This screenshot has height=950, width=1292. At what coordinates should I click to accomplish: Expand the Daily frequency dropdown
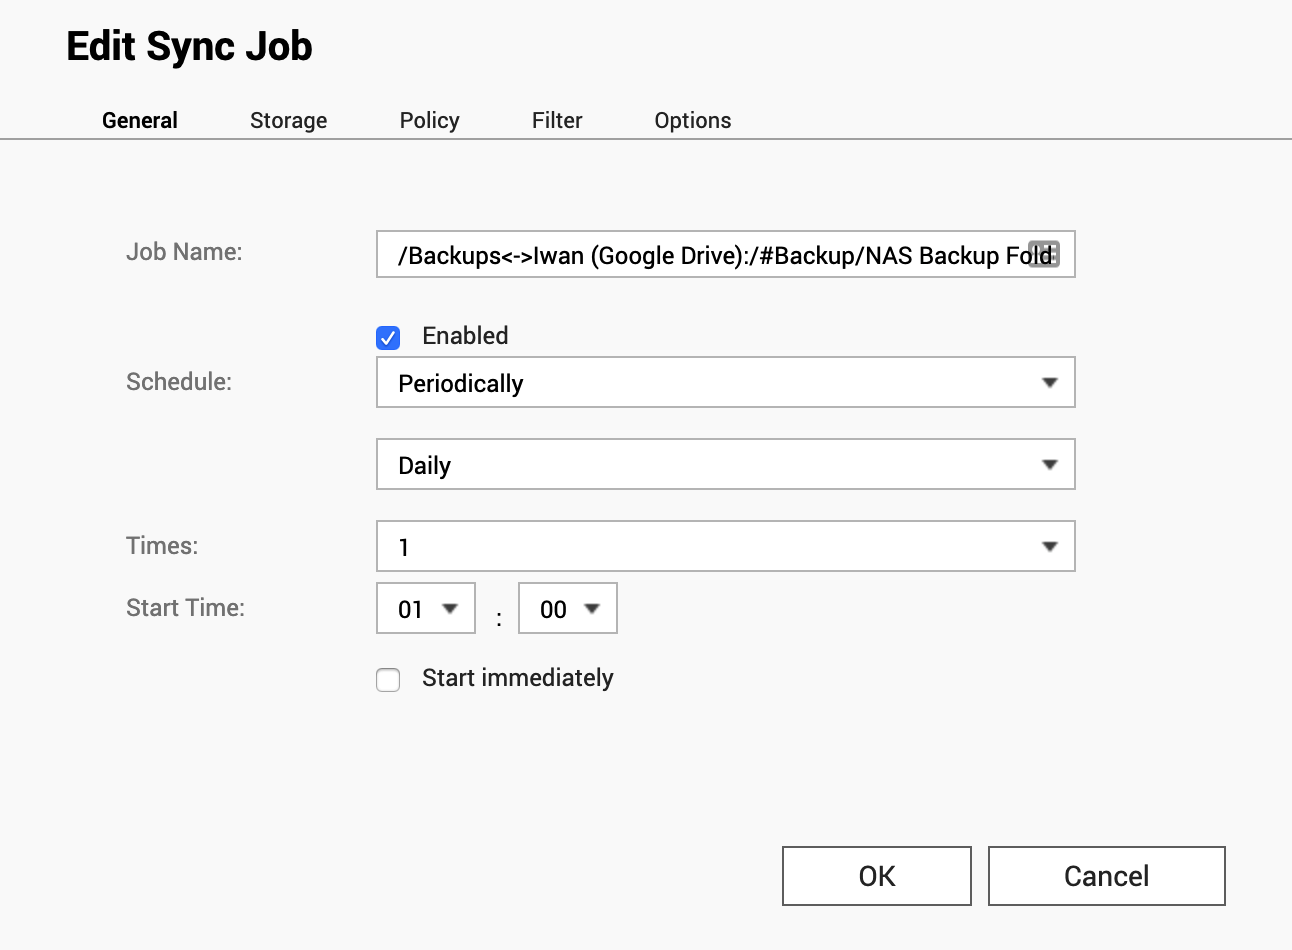tap(725, 465)
